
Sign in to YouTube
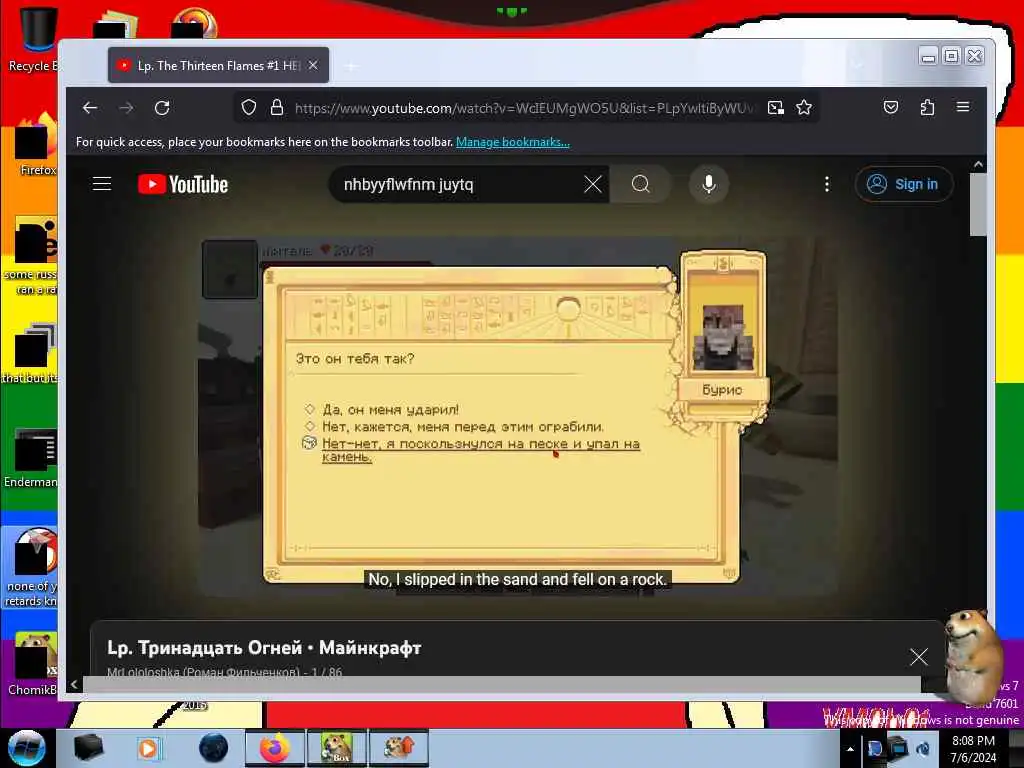click(x=904, y=184)
